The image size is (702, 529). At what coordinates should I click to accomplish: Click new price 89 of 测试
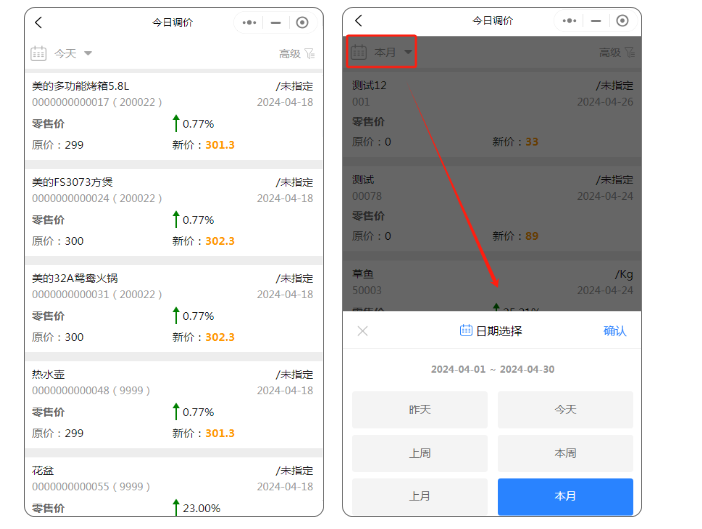pyautogui.click(x=532, y=236)
